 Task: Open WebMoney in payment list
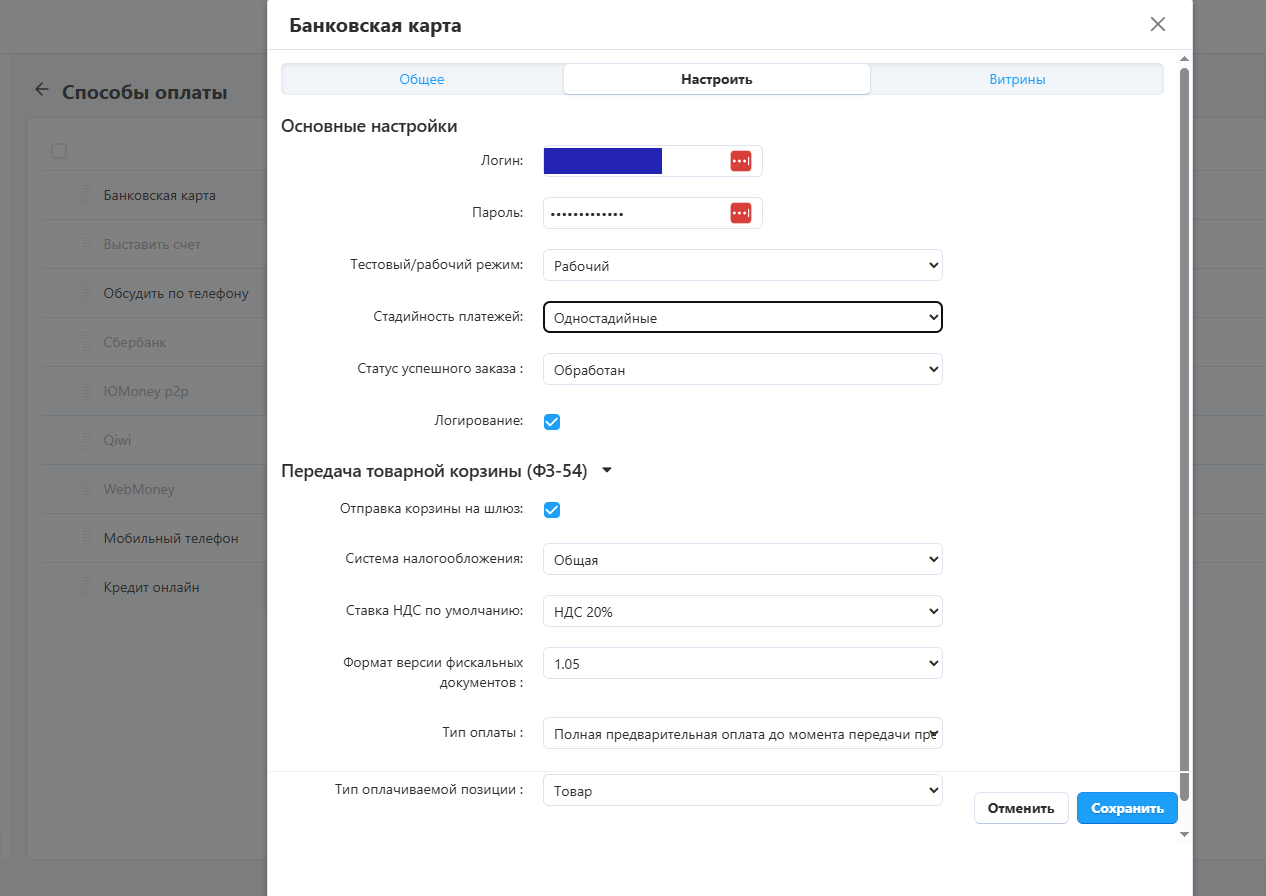pyautogui.click(x=139, y=489)
